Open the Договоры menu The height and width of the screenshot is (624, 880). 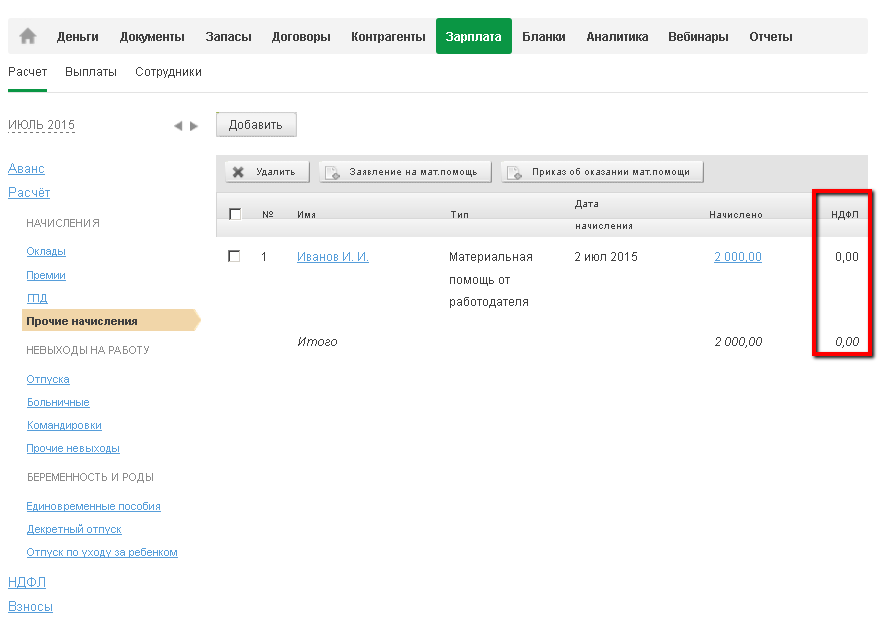(x=301, y=36)
